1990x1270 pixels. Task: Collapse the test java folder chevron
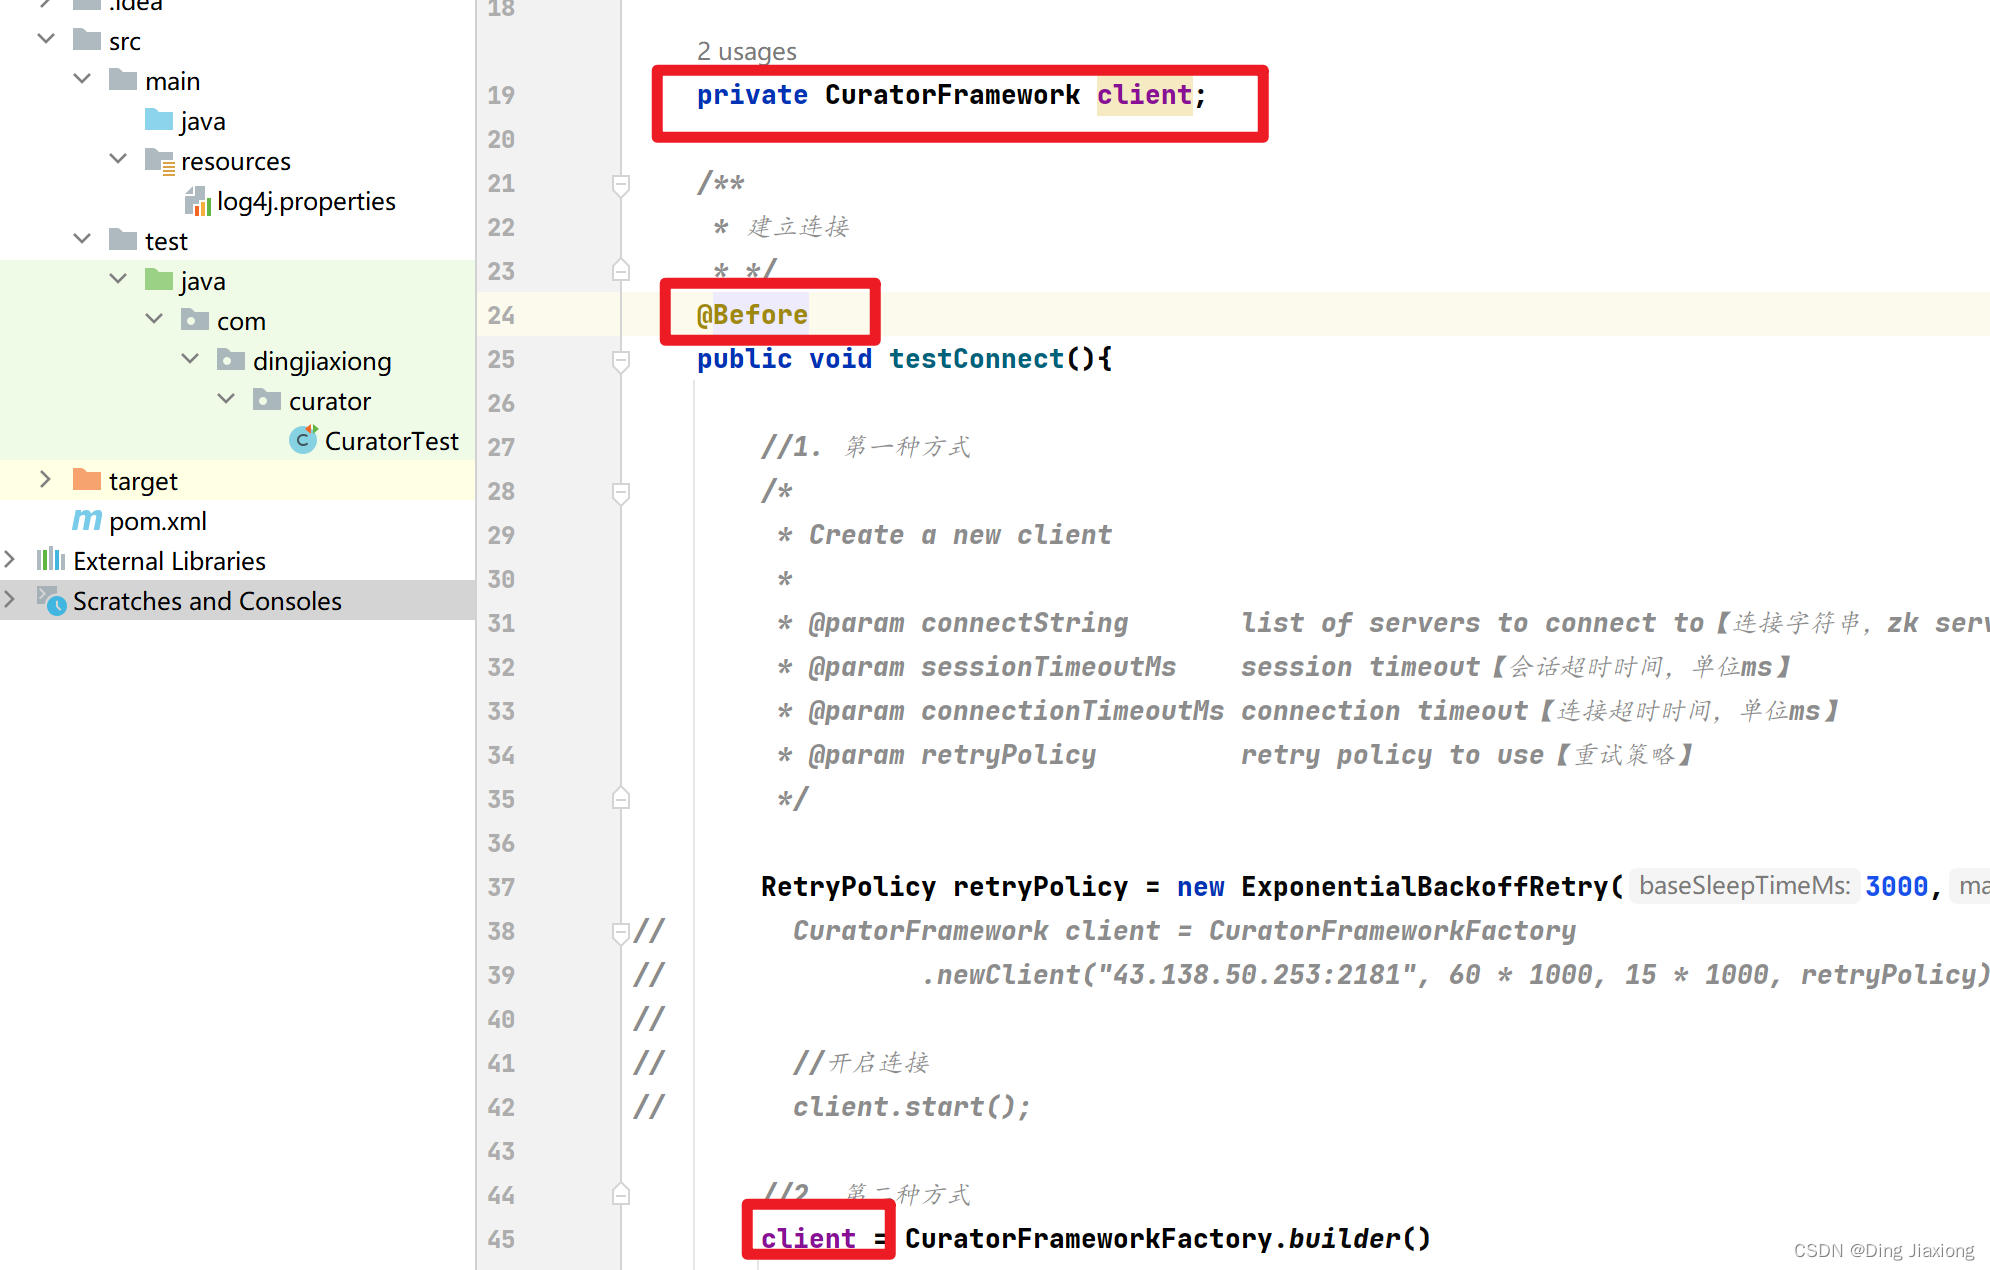point(118,279)
